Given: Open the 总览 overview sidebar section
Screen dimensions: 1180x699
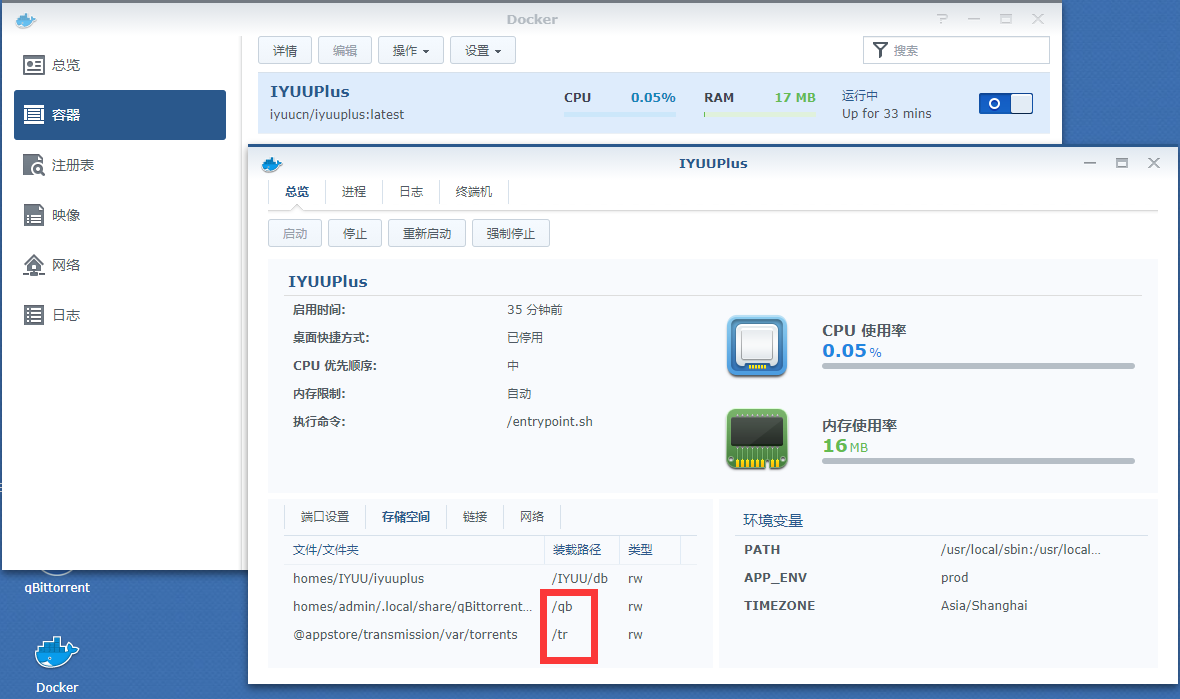Looking at the screenshot, I should tap(120, 65).
